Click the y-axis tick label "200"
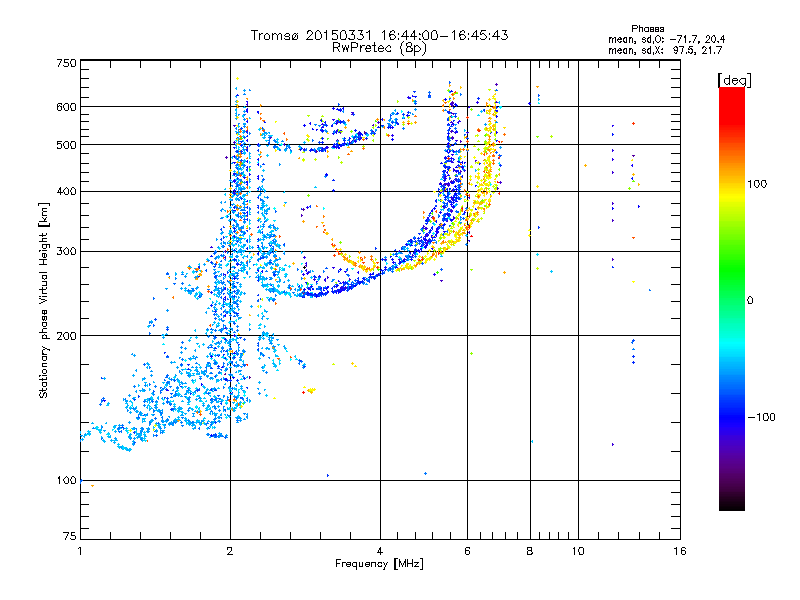The image size is (800, 600). (67, 336)
